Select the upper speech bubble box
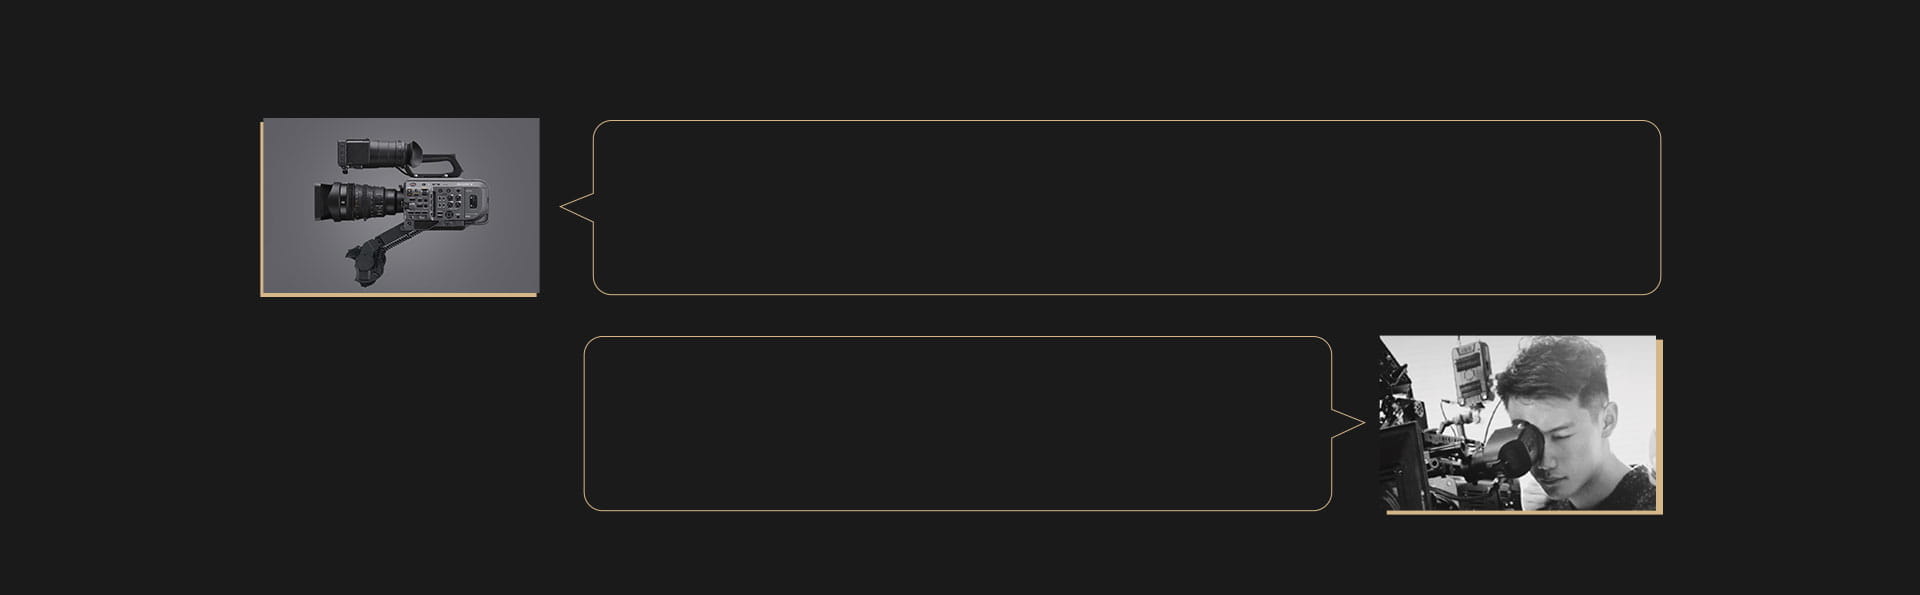 (1127, 207)
